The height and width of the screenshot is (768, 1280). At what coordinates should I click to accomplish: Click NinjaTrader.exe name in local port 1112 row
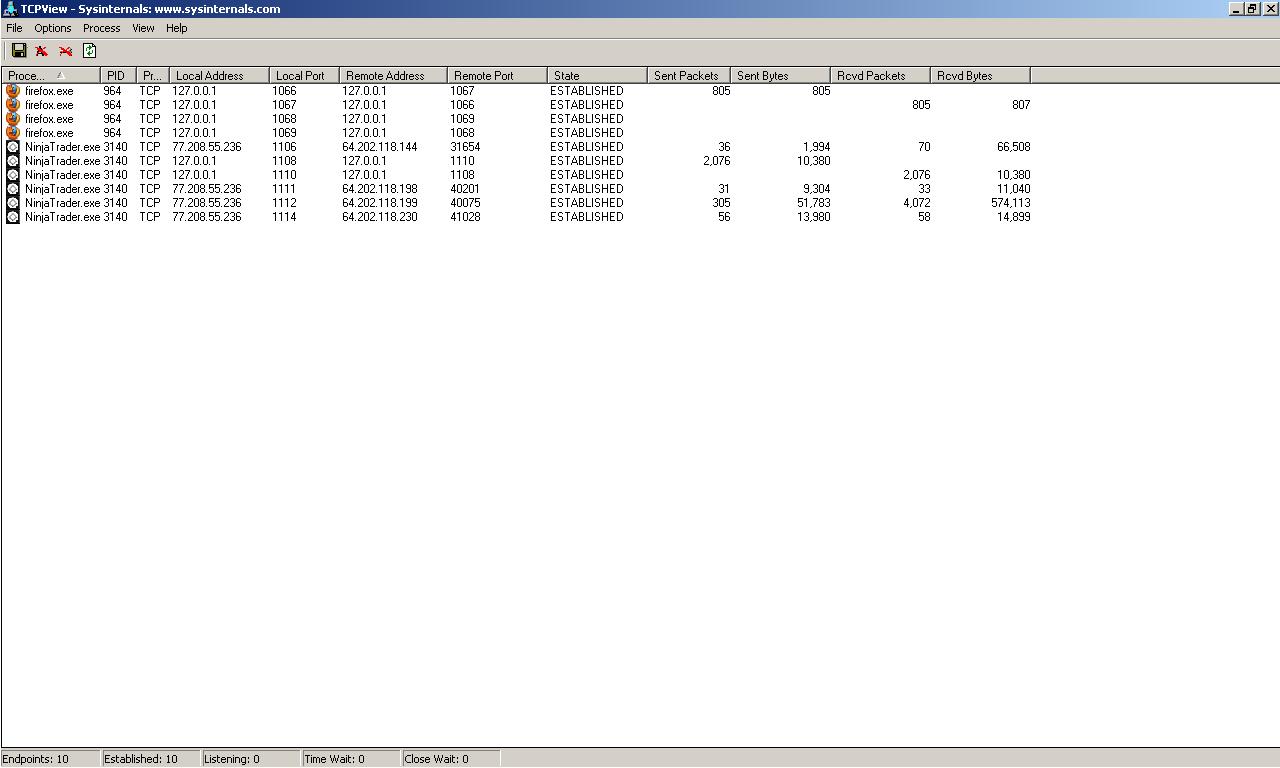click(63, 203)
